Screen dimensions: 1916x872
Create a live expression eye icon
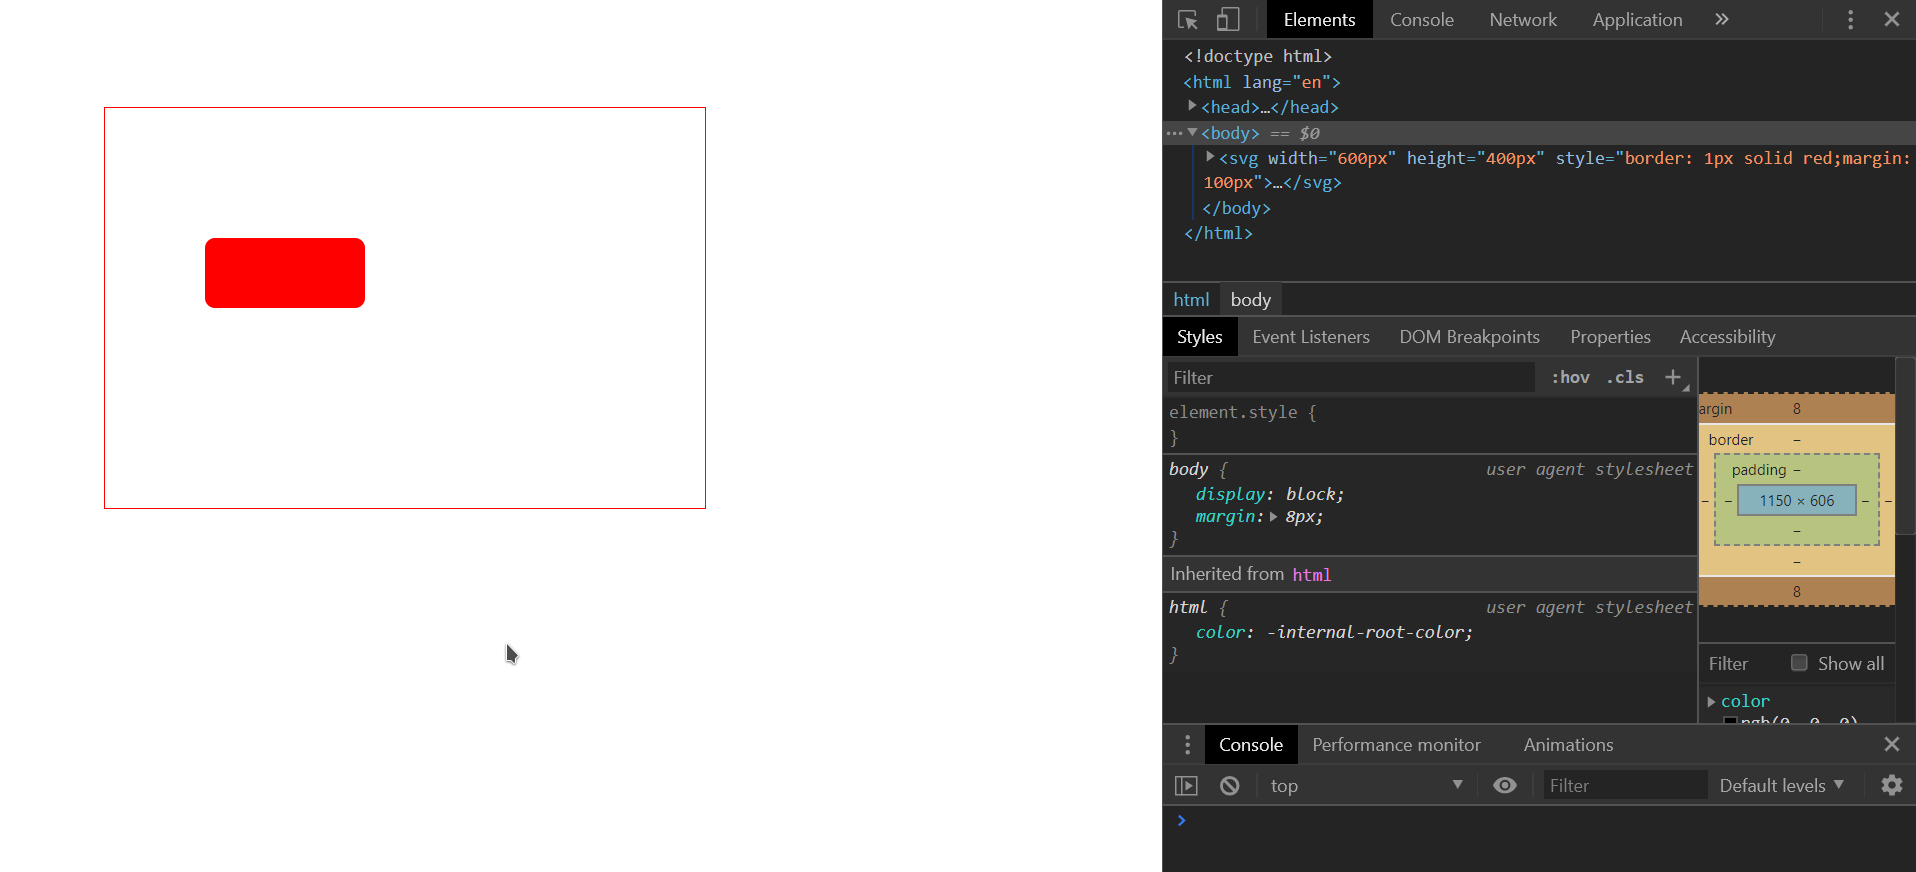pyautogui.click(x=1504, y=786)
